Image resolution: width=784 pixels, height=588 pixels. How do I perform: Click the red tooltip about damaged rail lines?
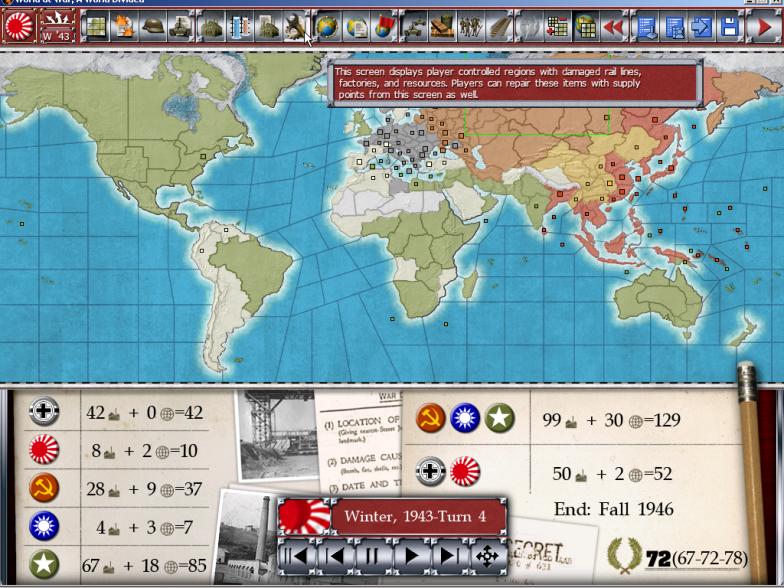point(515,83)
